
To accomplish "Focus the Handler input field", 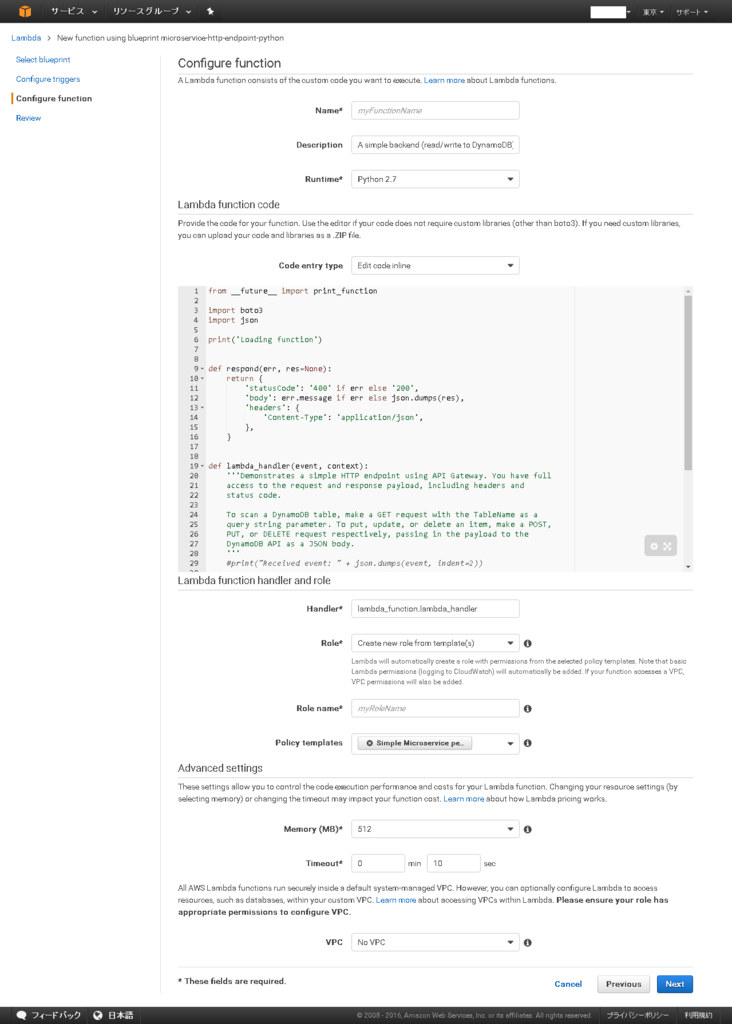I will click(435, 609).
